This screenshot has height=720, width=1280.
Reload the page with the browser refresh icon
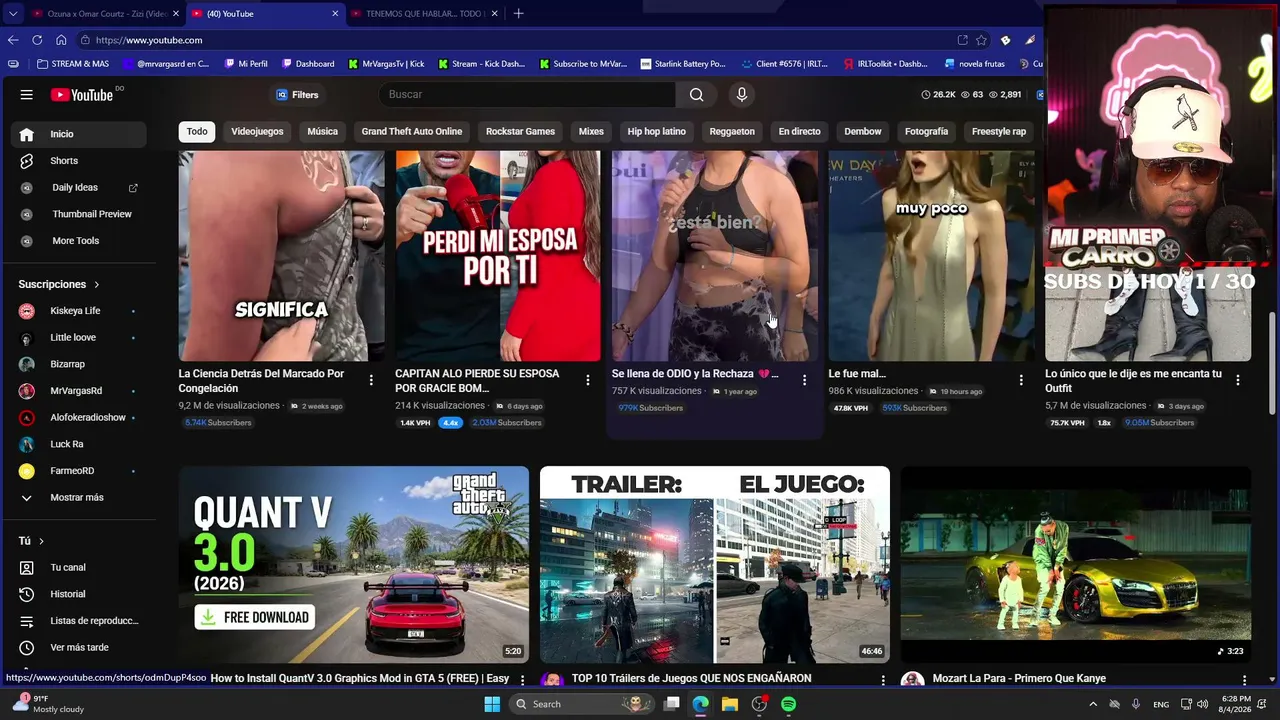tap(37, 40)
